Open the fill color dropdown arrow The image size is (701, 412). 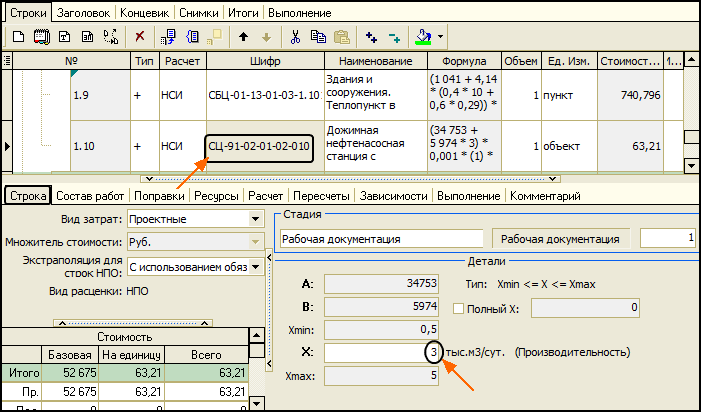[x=440, y=37]
